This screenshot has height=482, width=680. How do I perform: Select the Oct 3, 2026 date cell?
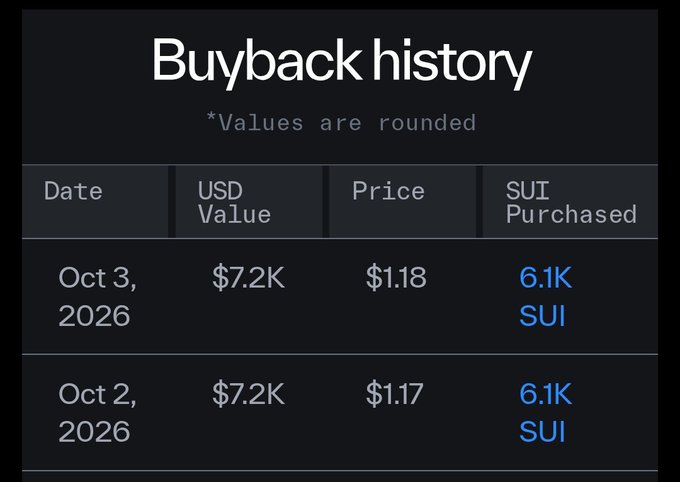click(x=97, y=296)
